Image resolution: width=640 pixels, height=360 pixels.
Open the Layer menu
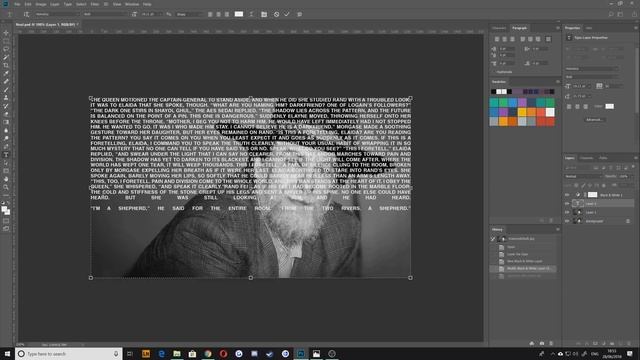pyautogui.click(x=55, y=4)
